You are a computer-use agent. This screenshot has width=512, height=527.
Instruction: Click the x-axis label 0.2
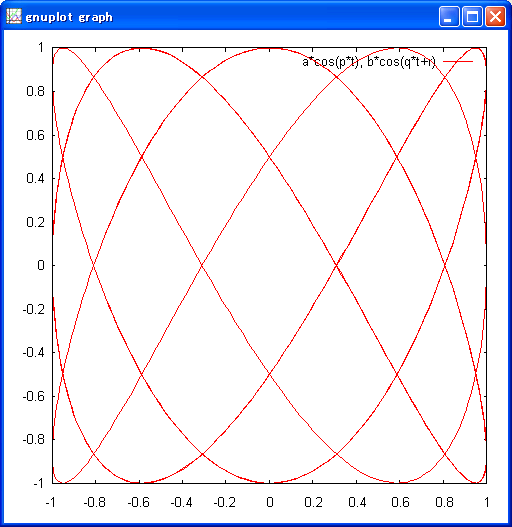coord(313,502)
